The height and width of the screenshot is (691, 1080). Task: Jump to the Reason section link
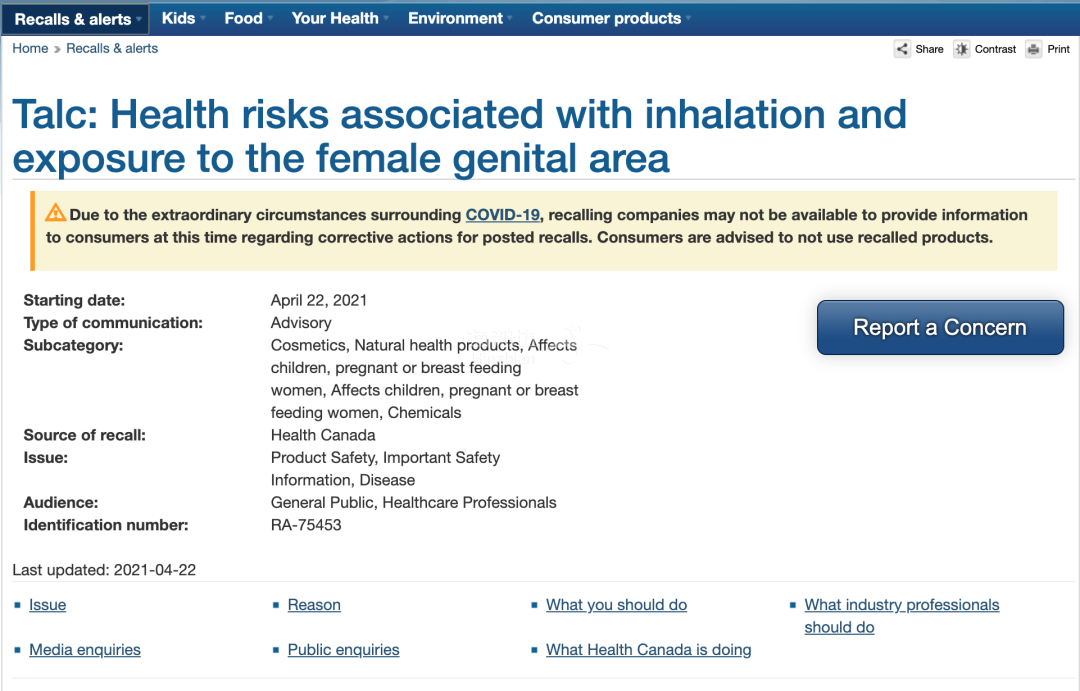314,605
